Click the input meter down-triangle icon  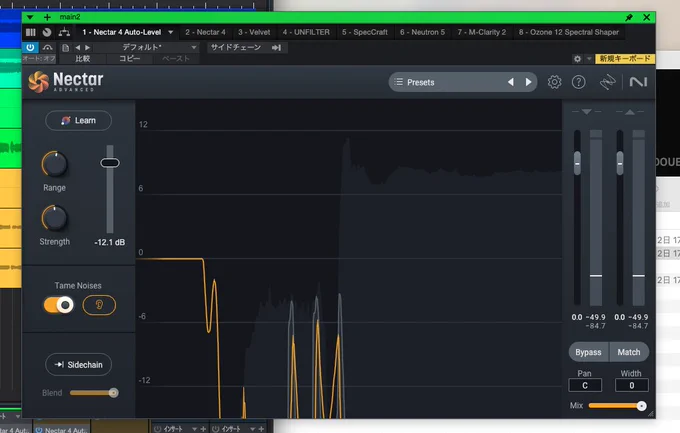[587, 112]
